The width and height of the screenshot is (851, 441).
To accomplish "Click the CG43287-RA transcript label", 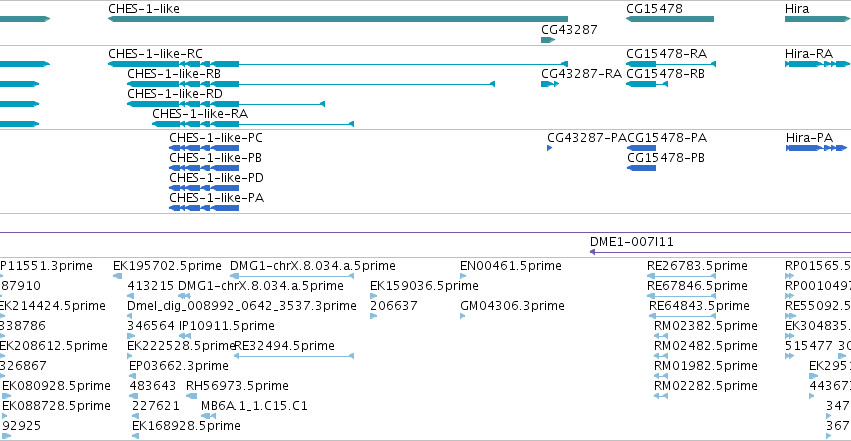I will 581,74.
